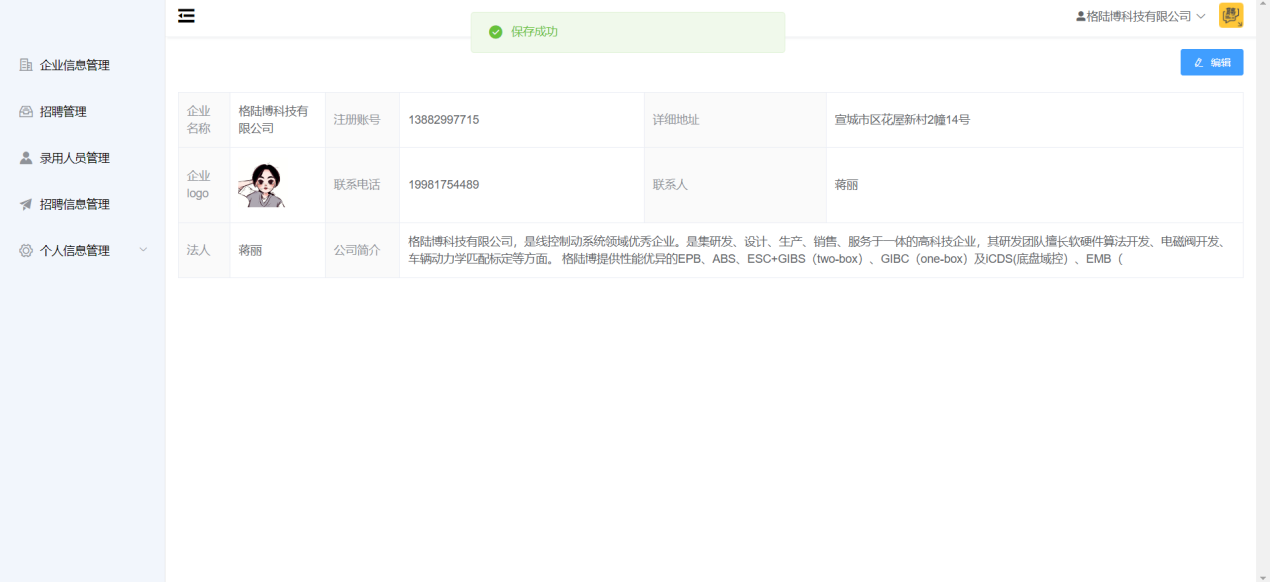The image size is (1270, 582).
Task: Click the 招聘管理 briefcase icon
Action: (x=26, y=111)
